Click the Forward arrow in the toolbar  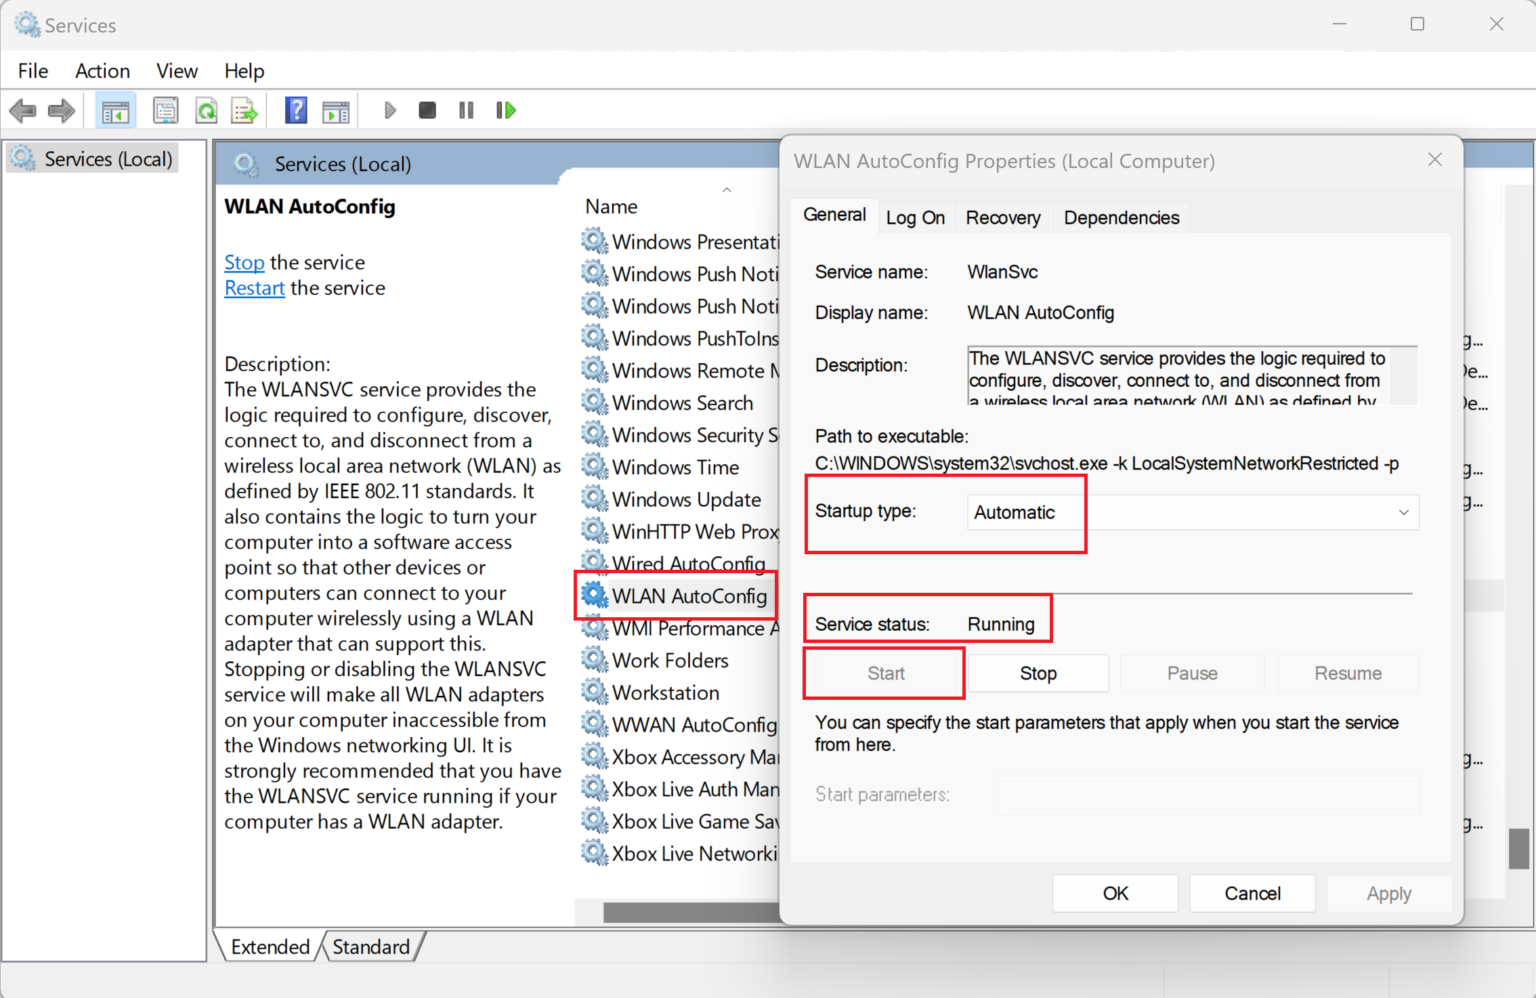[61, 111]
